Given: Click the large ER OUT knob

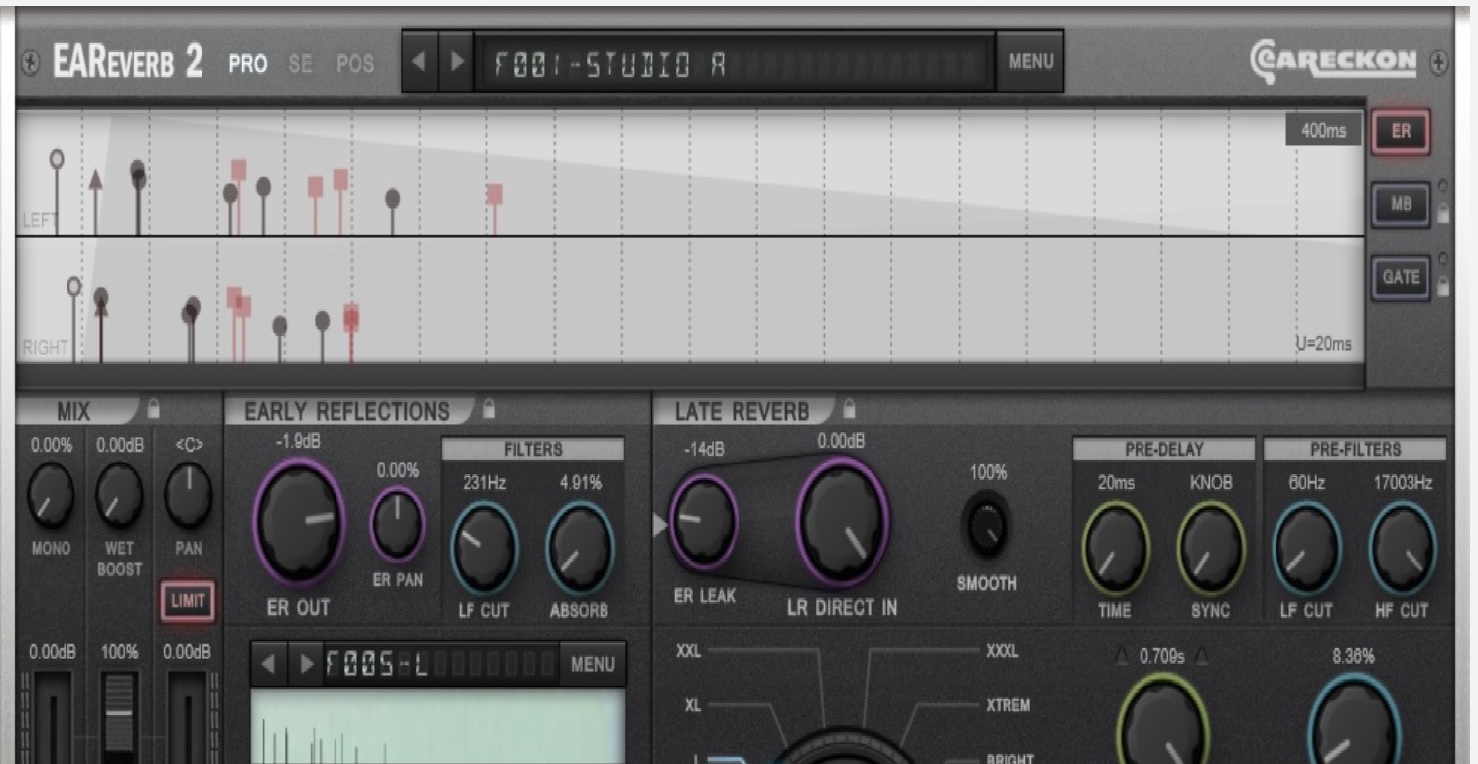Looking at the screenshot, I should click(299, 520).
